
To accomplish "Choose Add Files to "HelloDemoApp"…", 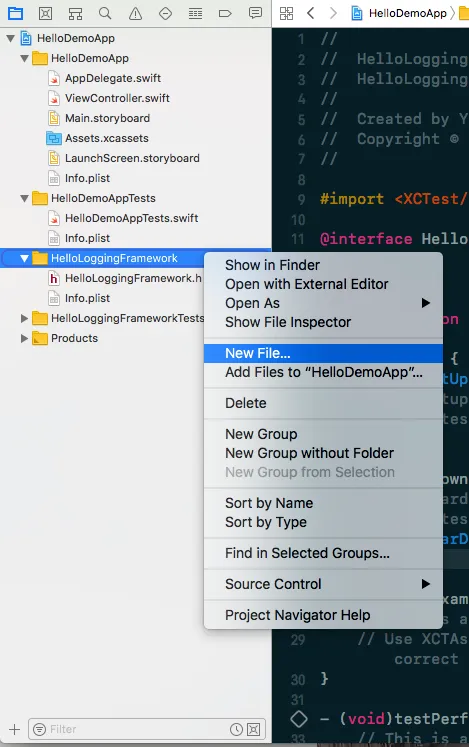I will tap(323, 372).
